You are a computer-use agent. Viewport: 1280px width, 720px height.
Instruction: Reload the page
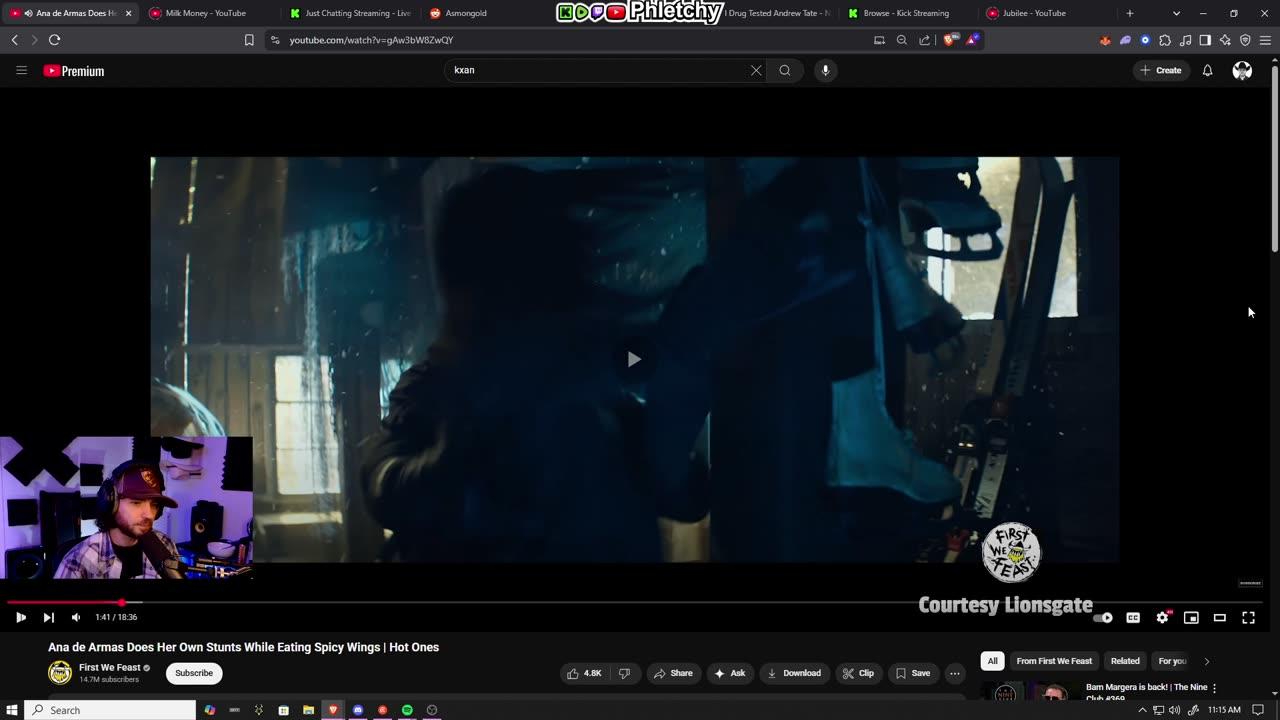54,40
